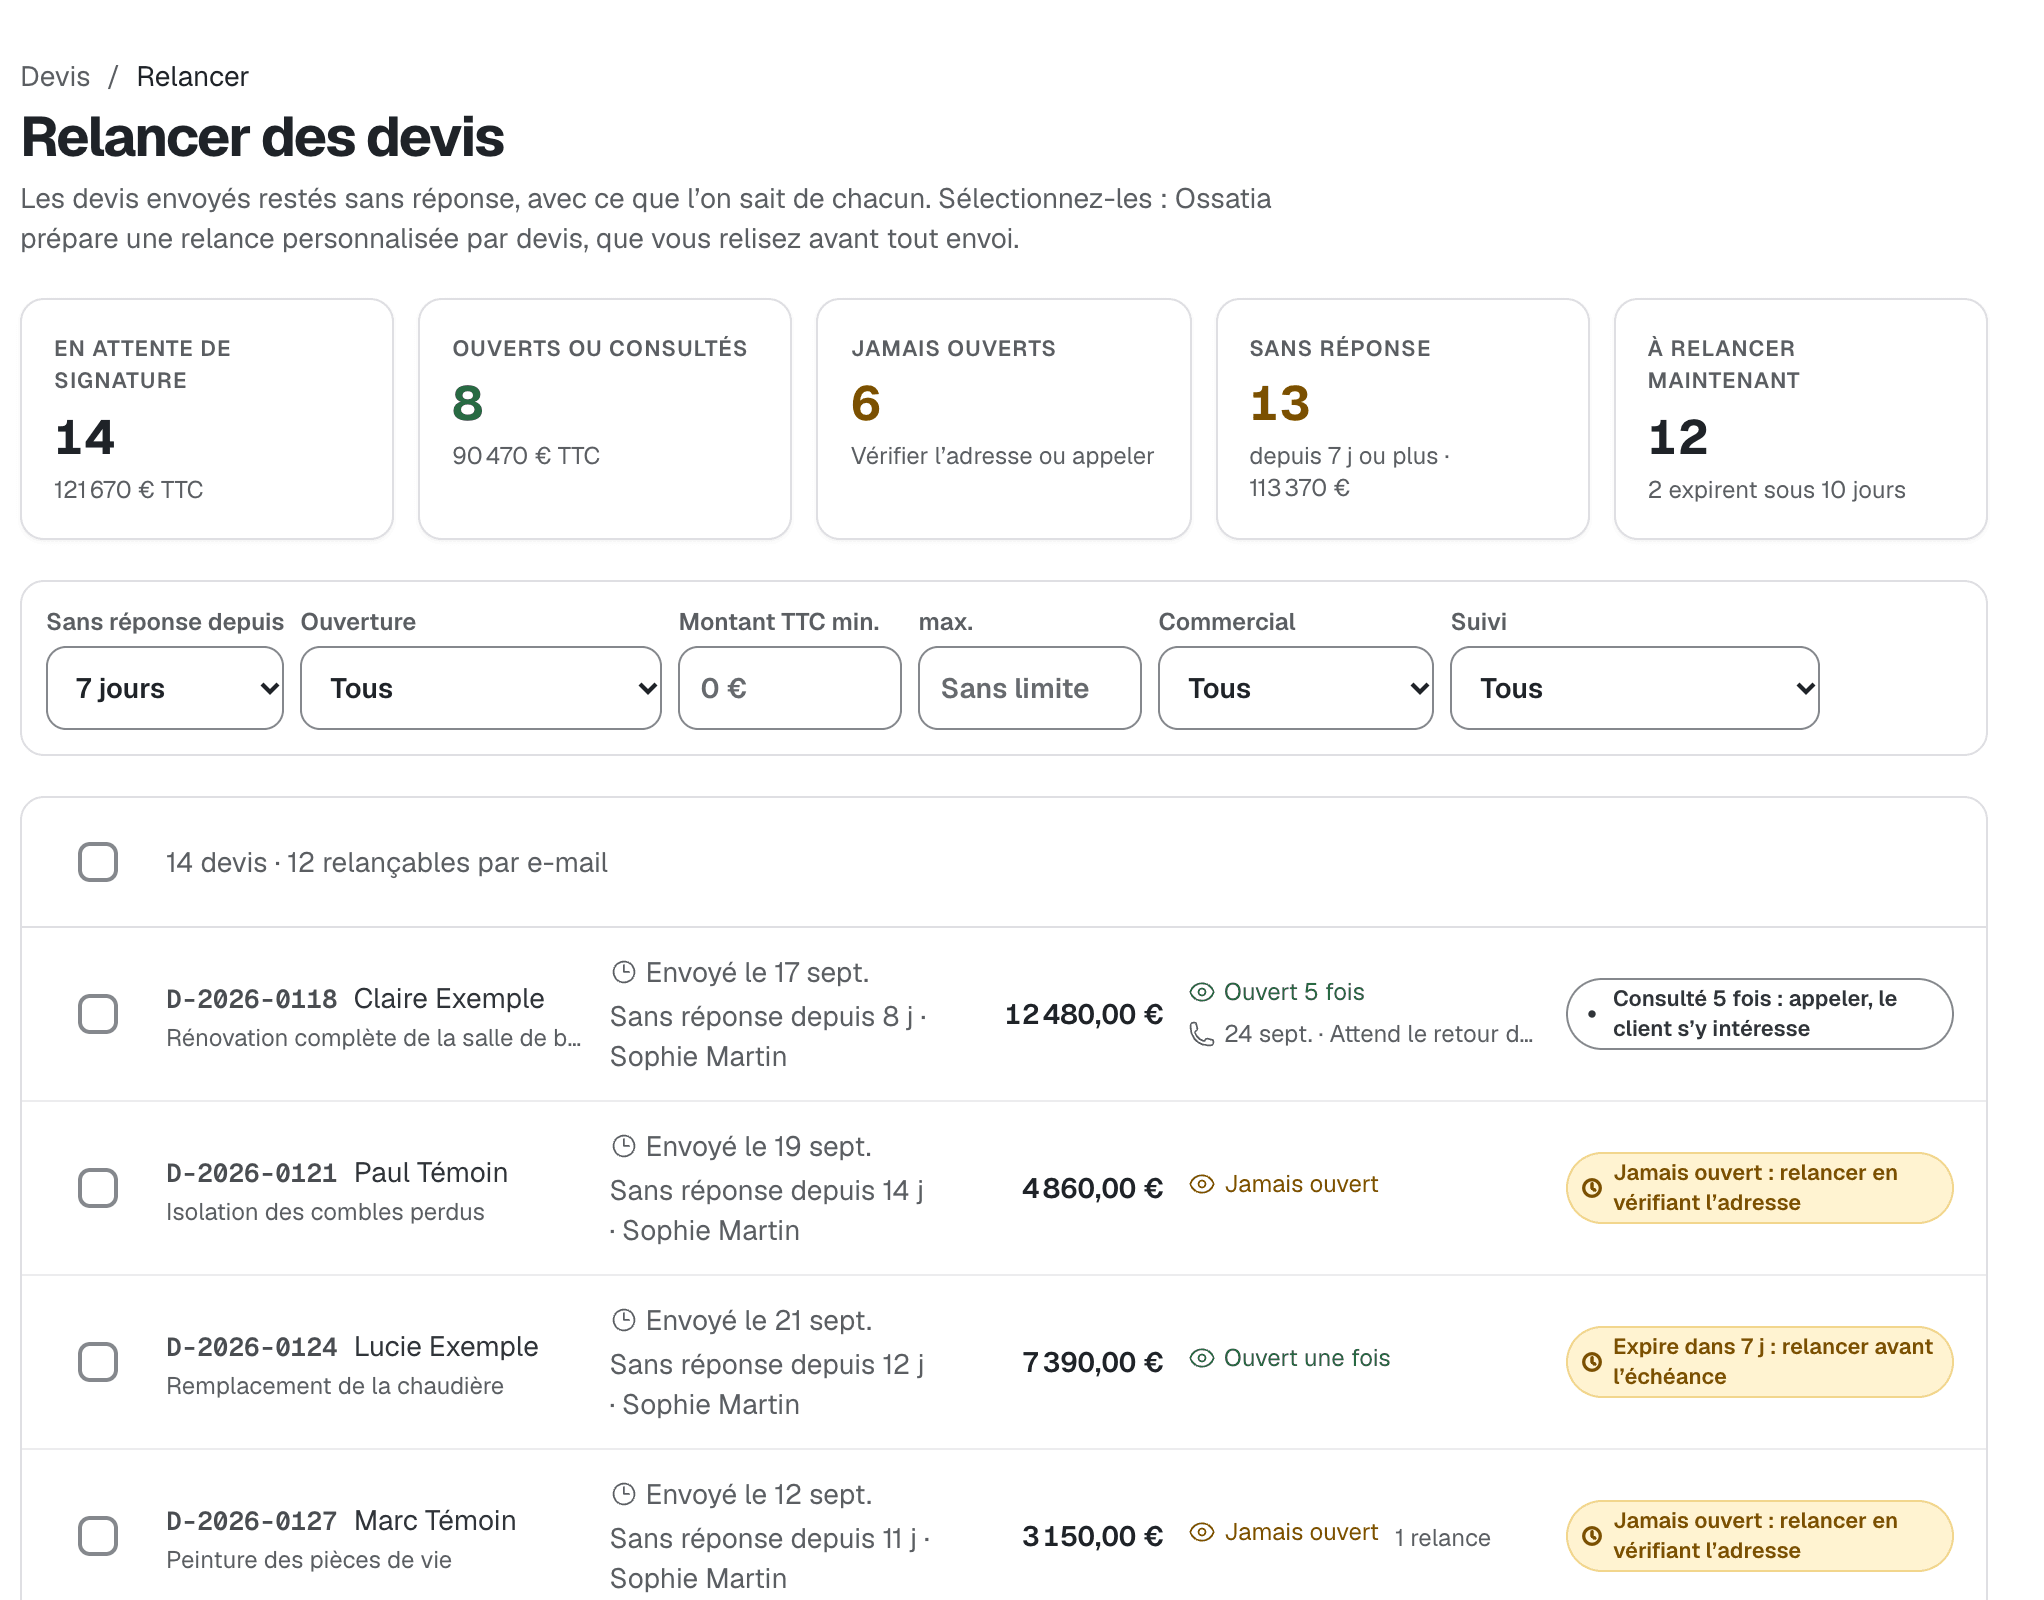Open the 'À relancer maintenant' summary card
The width and height of the screenshot is (2044, 1600).
(1801, 419)
